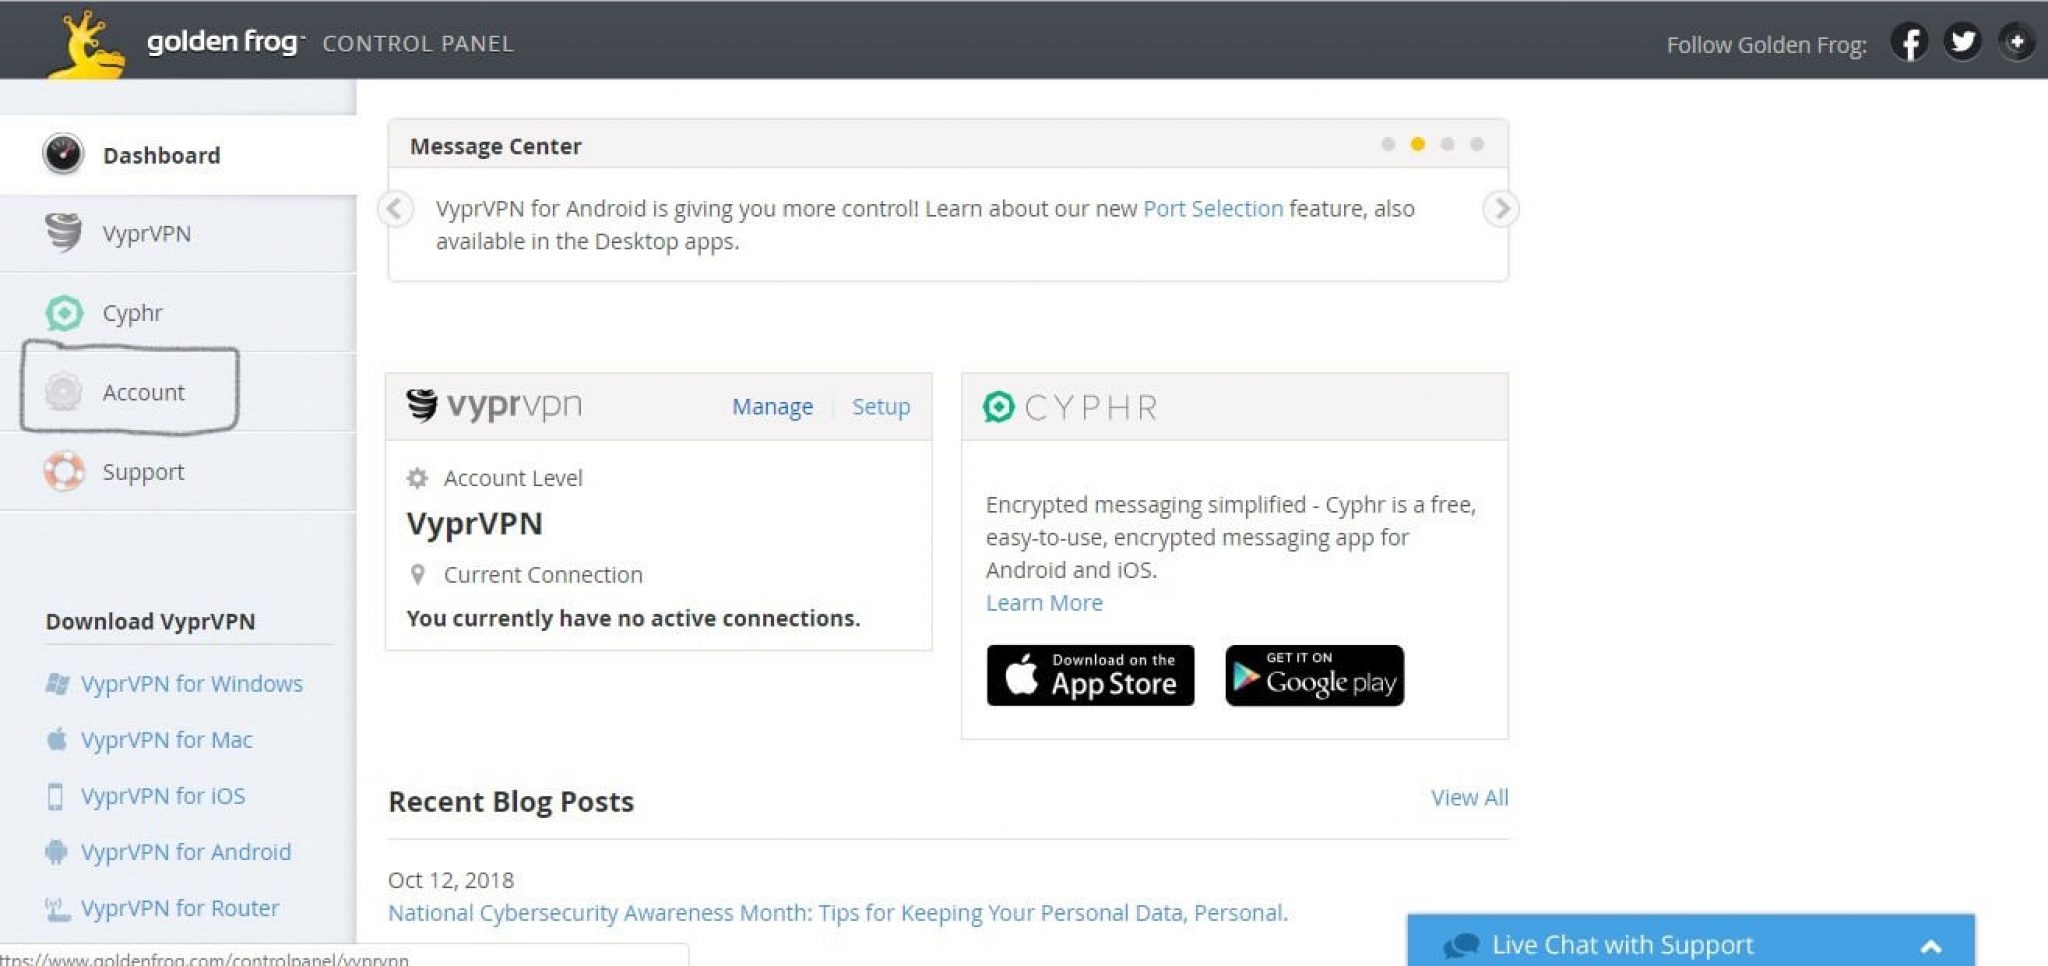Click the CYPHR card logo
Viewport: 2048px width, 966px height.
pos(1070,407)
